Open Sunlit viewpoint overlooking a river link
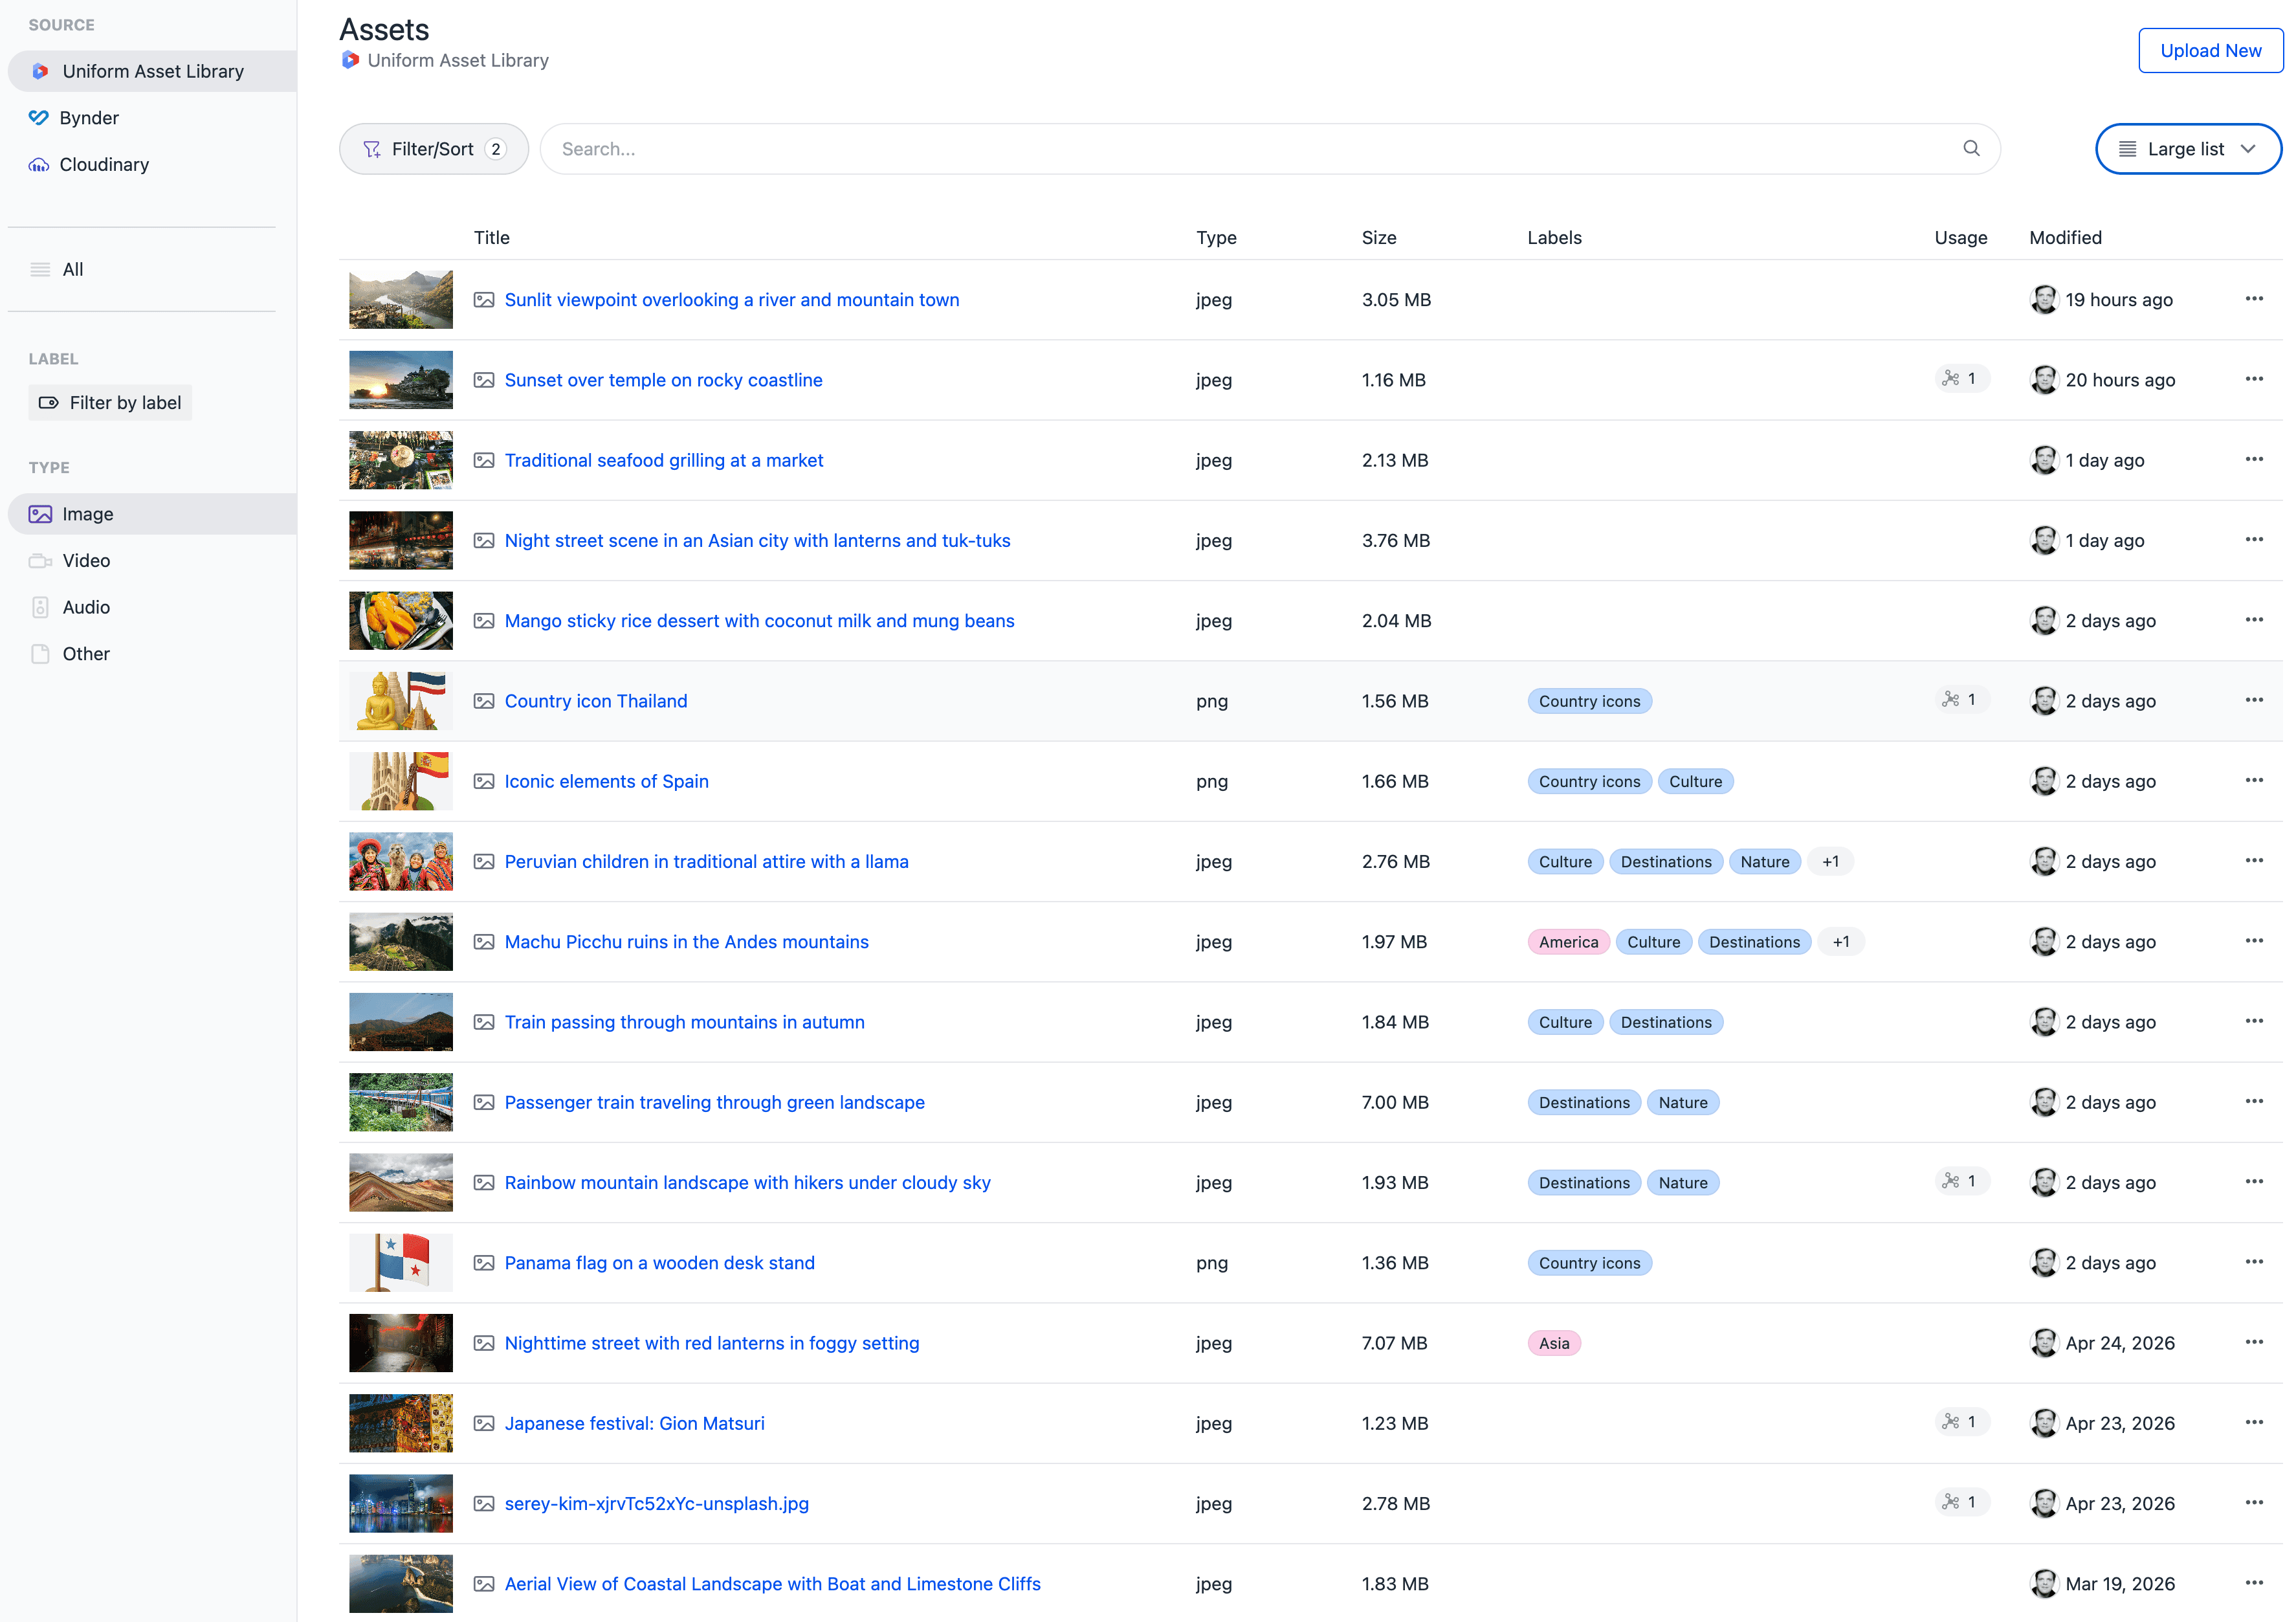 (x=732, y=300)
